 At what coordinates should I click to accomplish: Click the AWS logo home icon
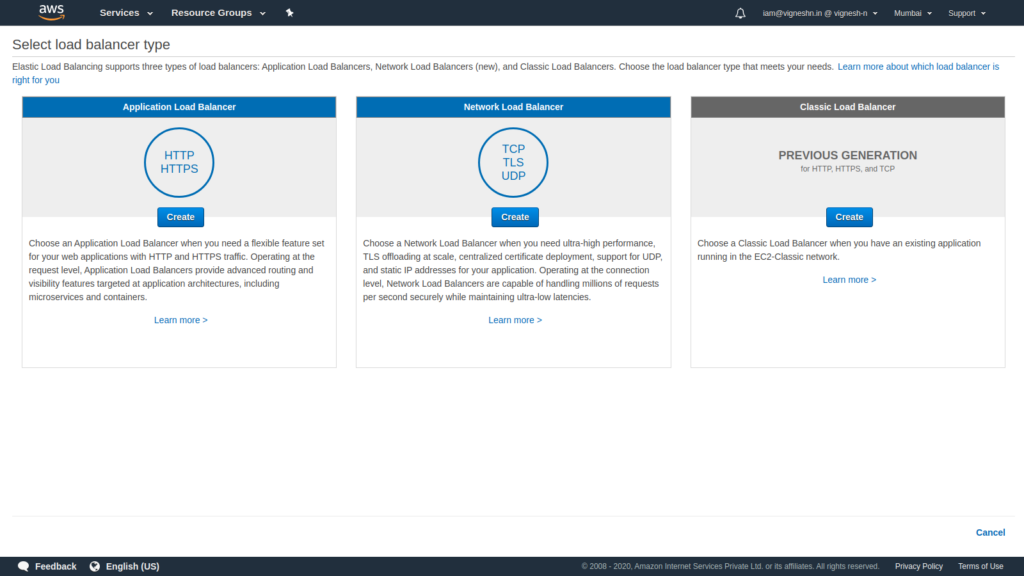coord(52,12)
